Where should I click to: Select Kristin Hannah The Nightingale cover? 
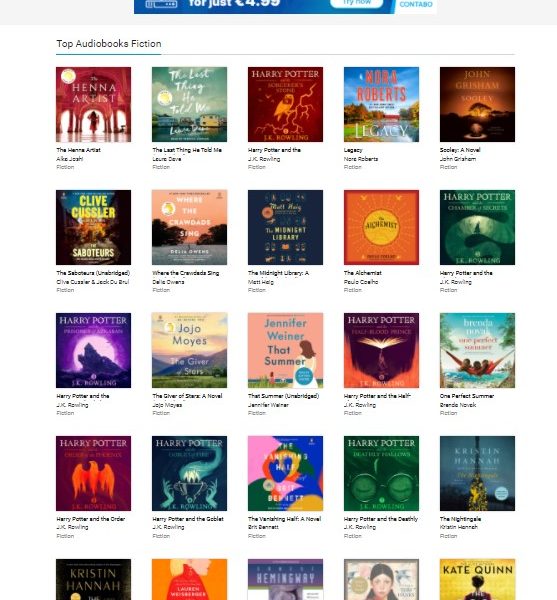pos(477,473)
